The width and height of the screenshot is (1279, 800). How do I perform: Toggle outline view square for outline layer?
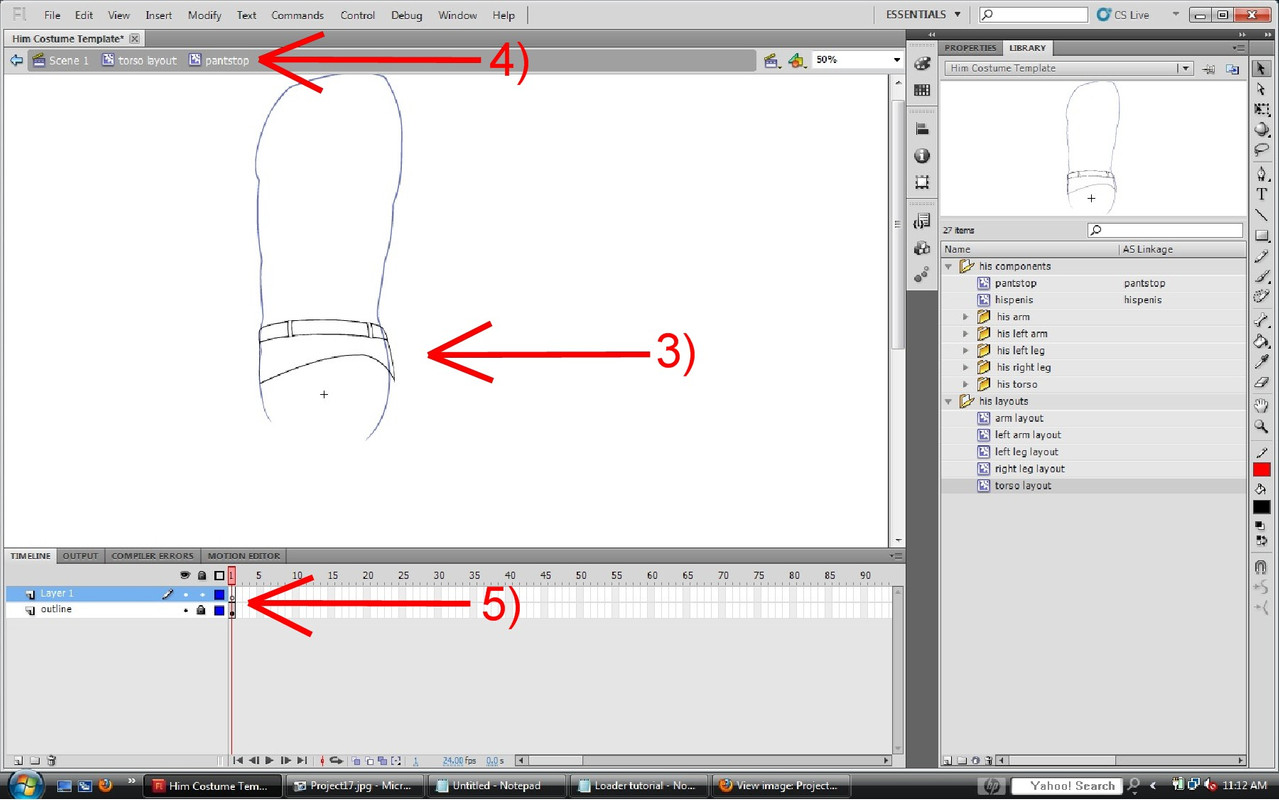(x=219, y=610)
